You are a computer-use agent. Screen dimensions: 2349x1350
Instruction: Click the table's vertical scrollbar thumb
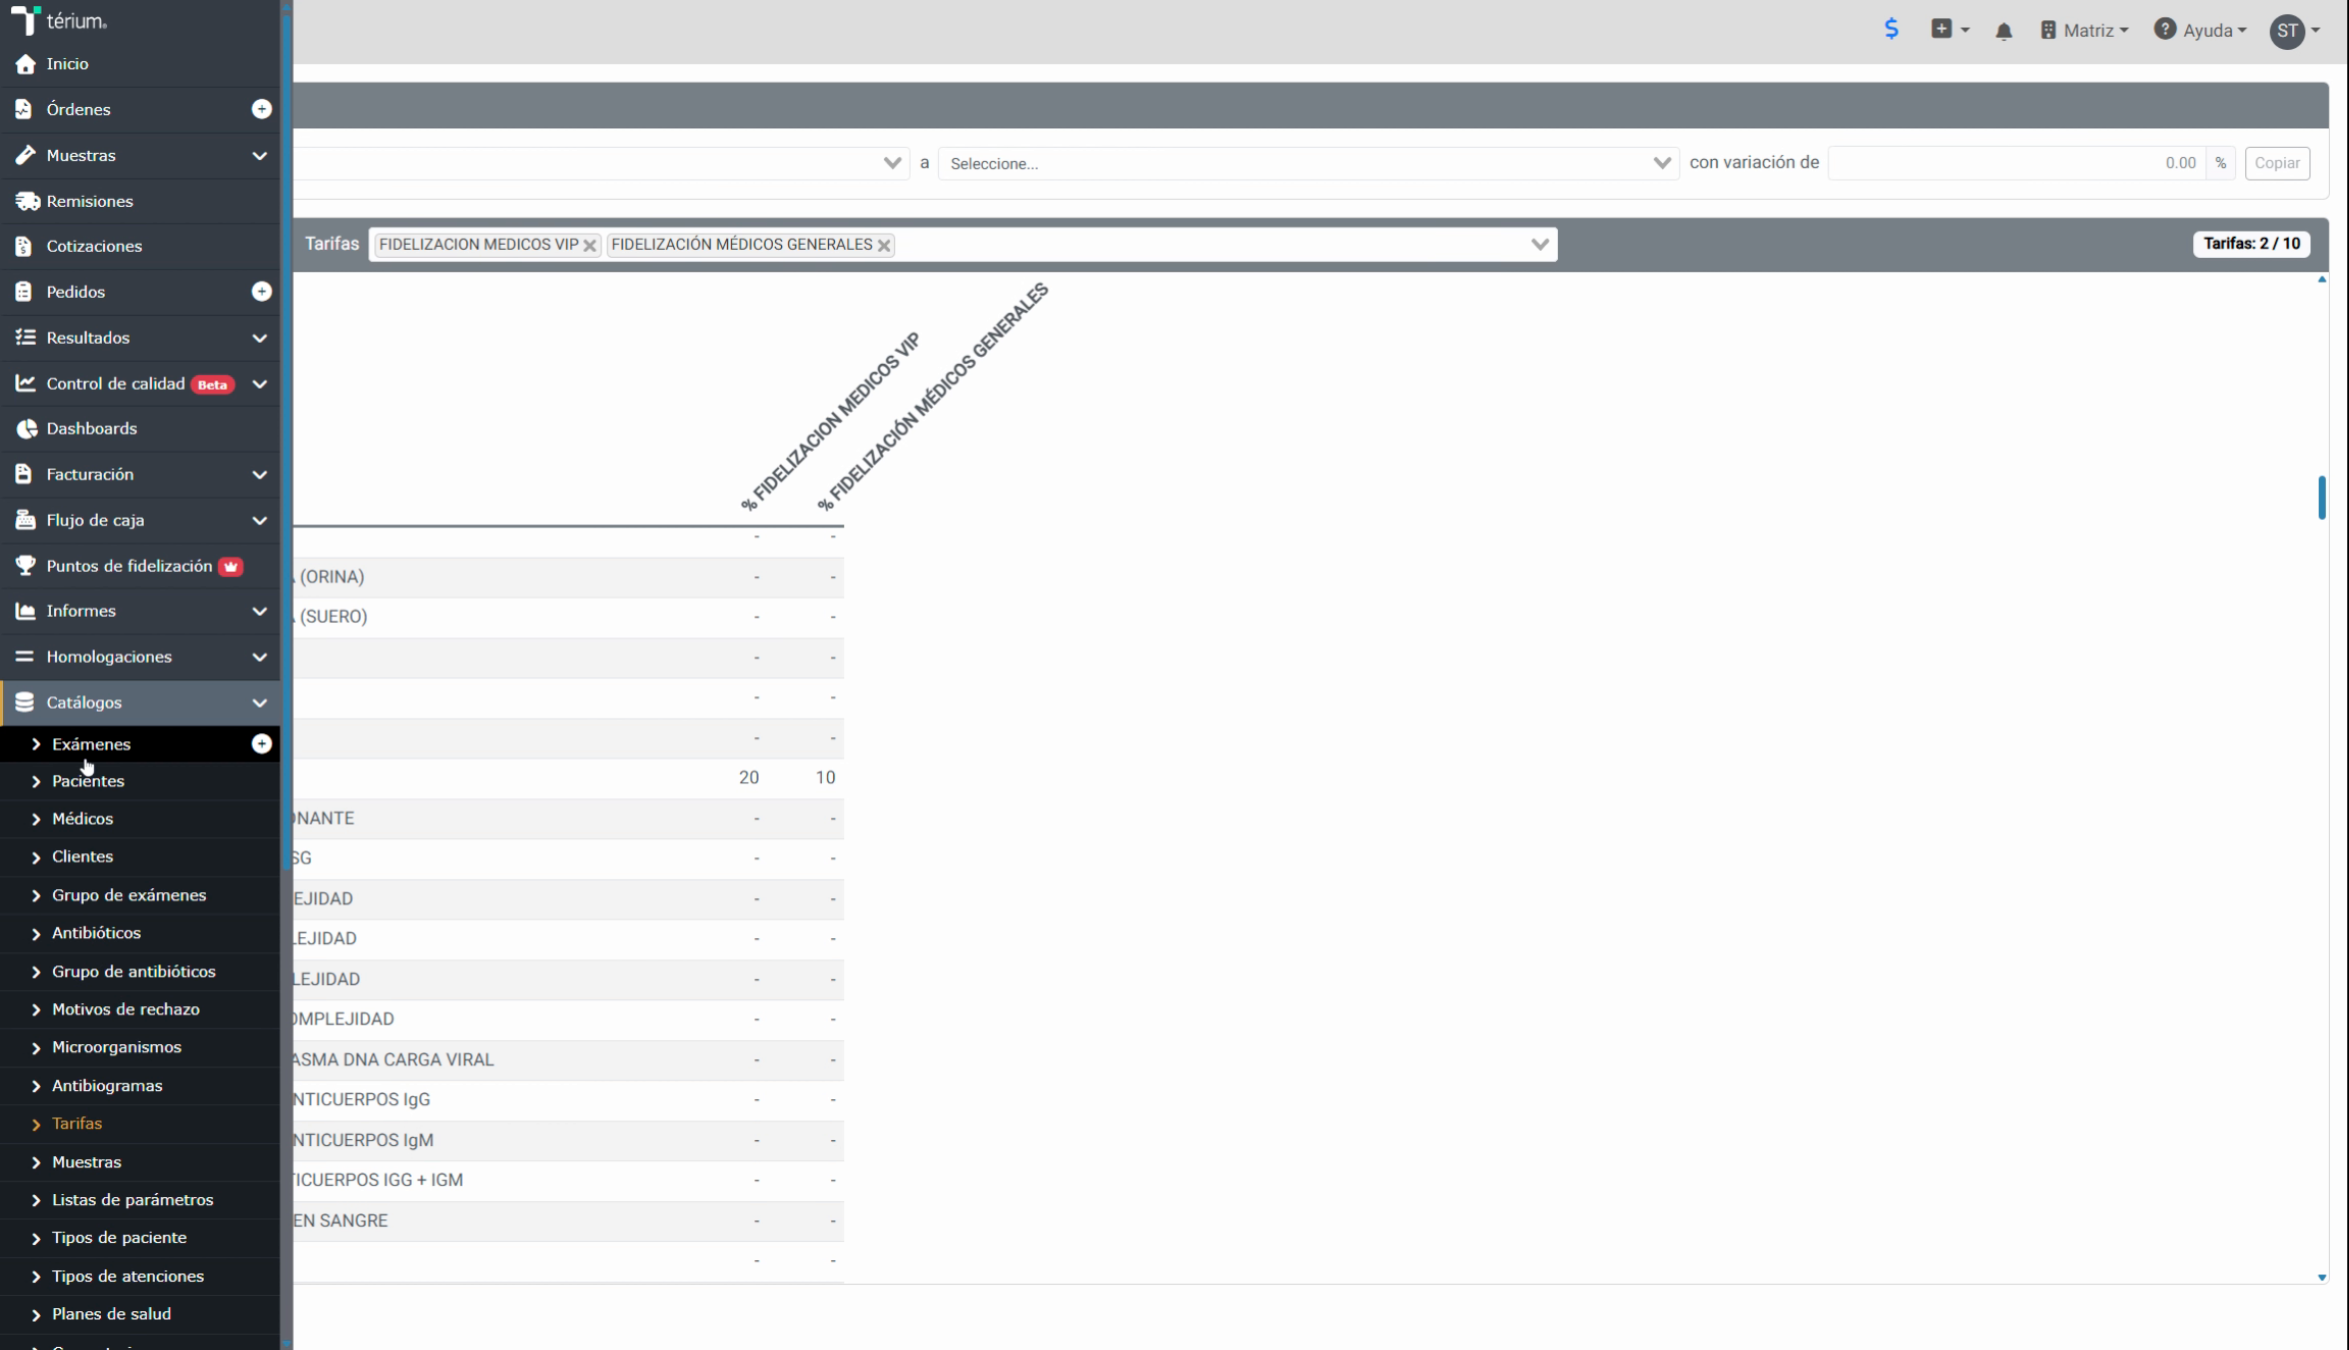click(2321, 497)
